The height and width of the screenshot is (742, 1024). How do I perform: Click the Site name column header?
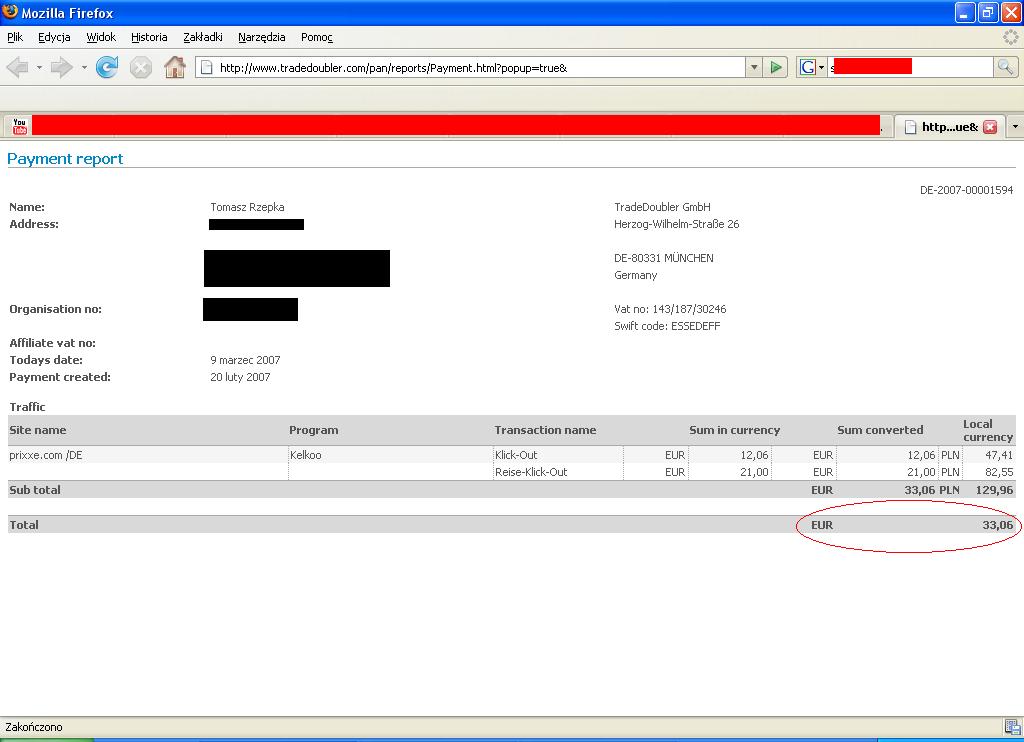(37, 430)
